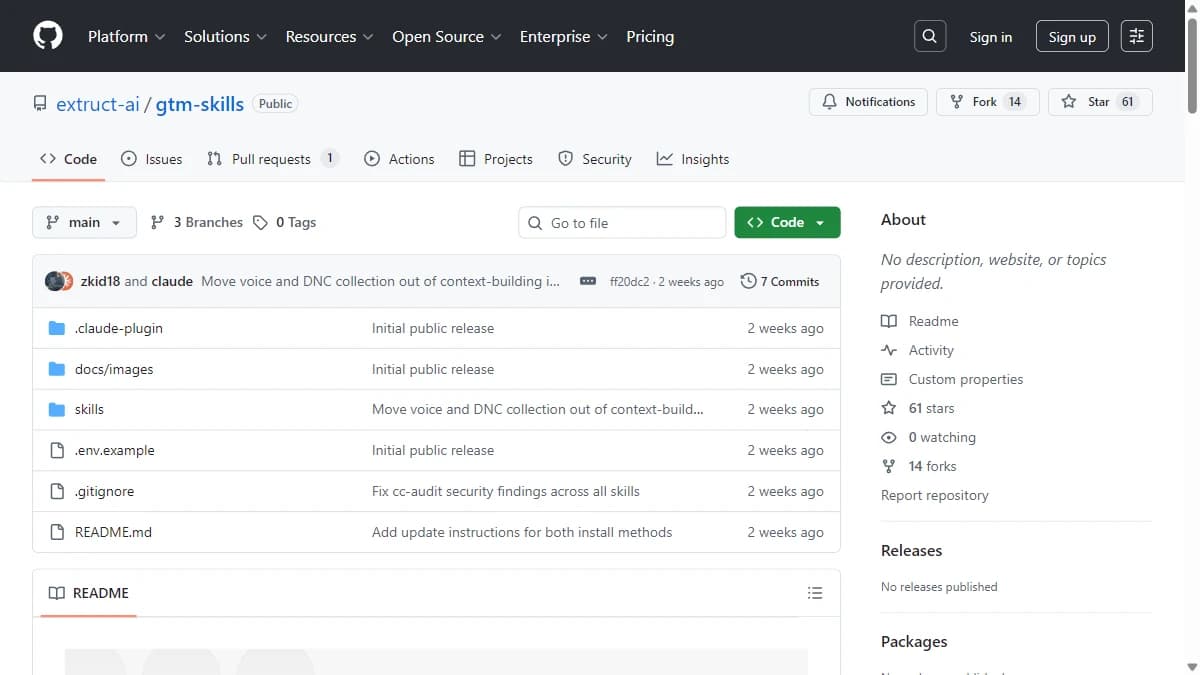Expand the Solutions menu
Screen dimensions: 1200x675
[x=225, y=36]
